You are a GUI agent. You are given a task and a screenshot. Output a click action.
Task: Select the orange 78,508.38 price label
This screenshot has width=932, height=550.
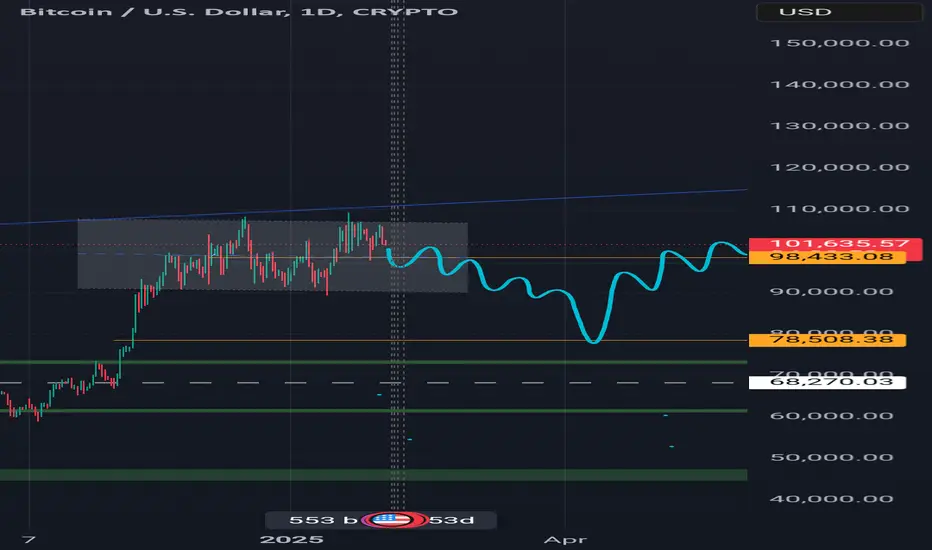pos(827,340)
